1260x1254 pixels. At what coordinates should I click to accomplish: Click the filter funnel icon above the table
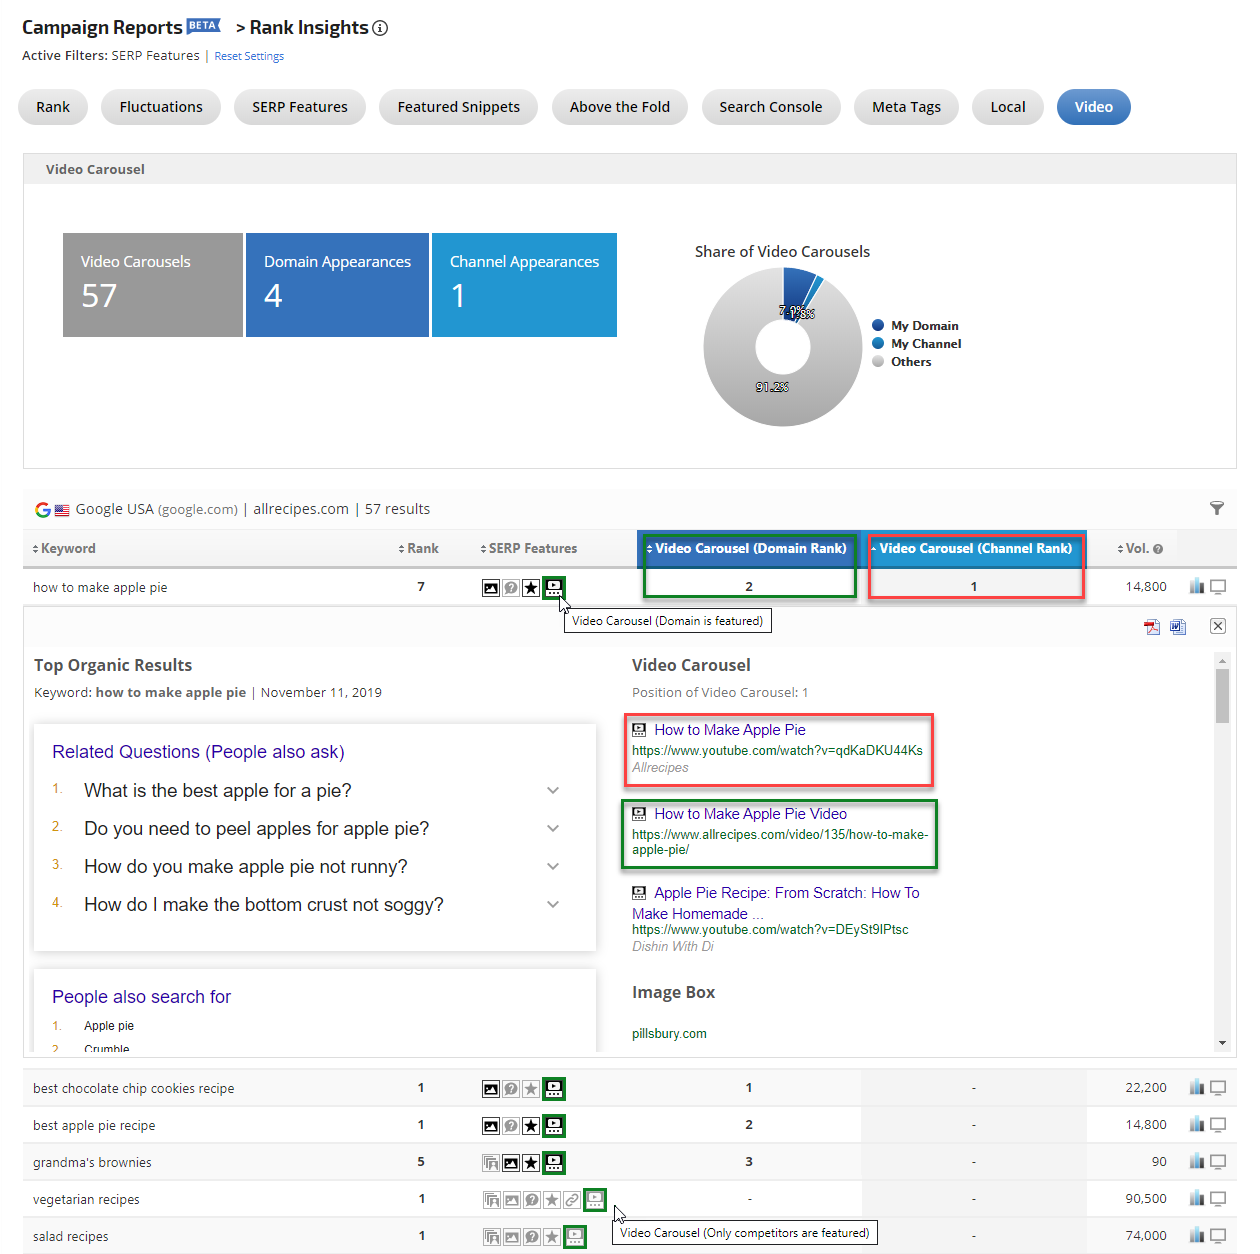coord(1216,508)
